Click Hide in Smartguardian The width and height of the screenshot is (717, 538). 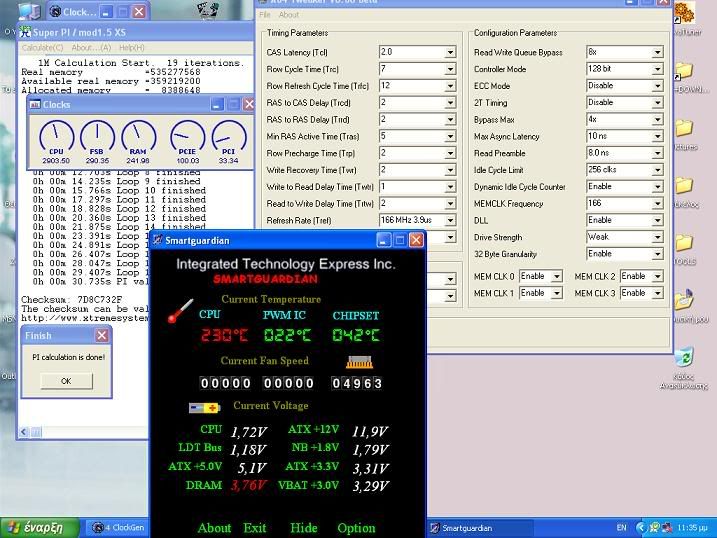coord(304,528)
